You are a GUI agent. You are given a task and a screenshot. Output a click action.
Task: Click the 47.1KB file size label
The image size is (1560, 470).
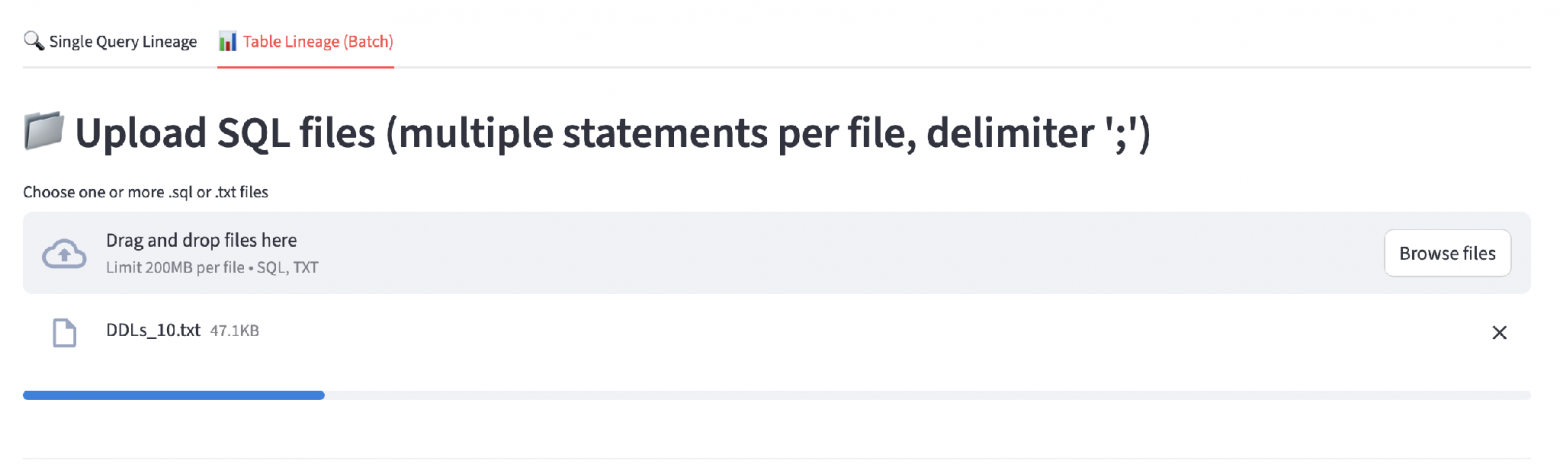[235, 330]
